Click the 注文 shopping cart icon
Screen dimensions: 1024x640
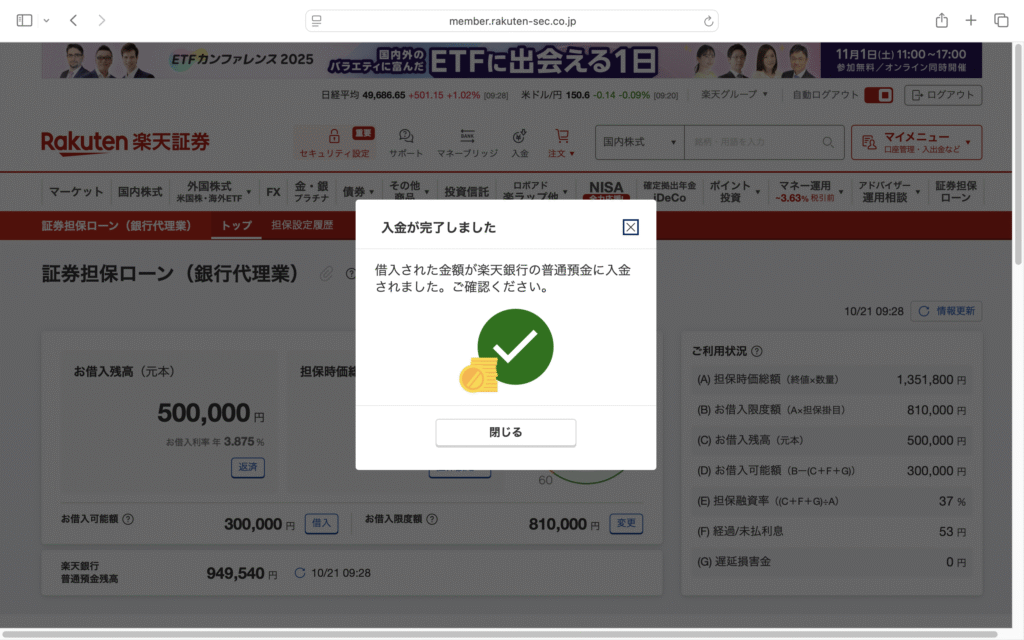pos(561,136)
